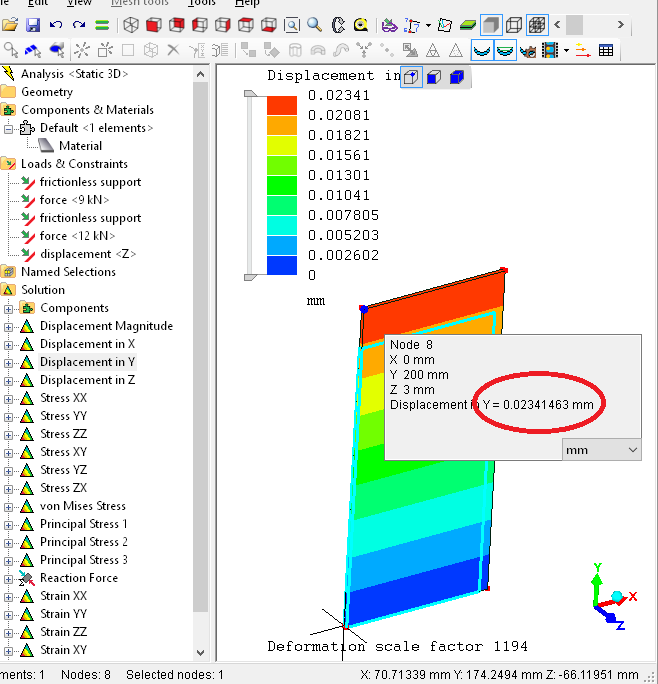Open the results table view icon

[606, 51]
